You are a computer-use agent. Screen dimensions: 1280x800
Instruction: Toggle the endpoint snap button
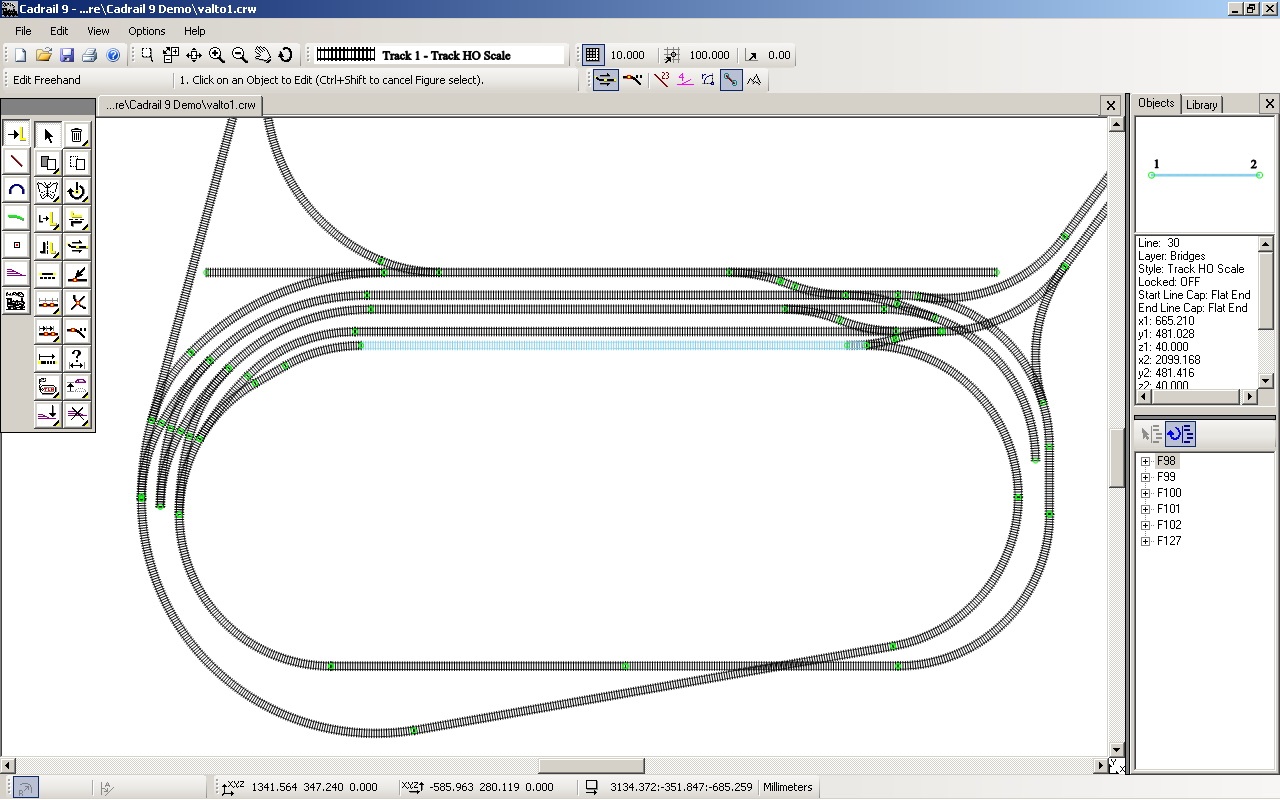[731, 80]
